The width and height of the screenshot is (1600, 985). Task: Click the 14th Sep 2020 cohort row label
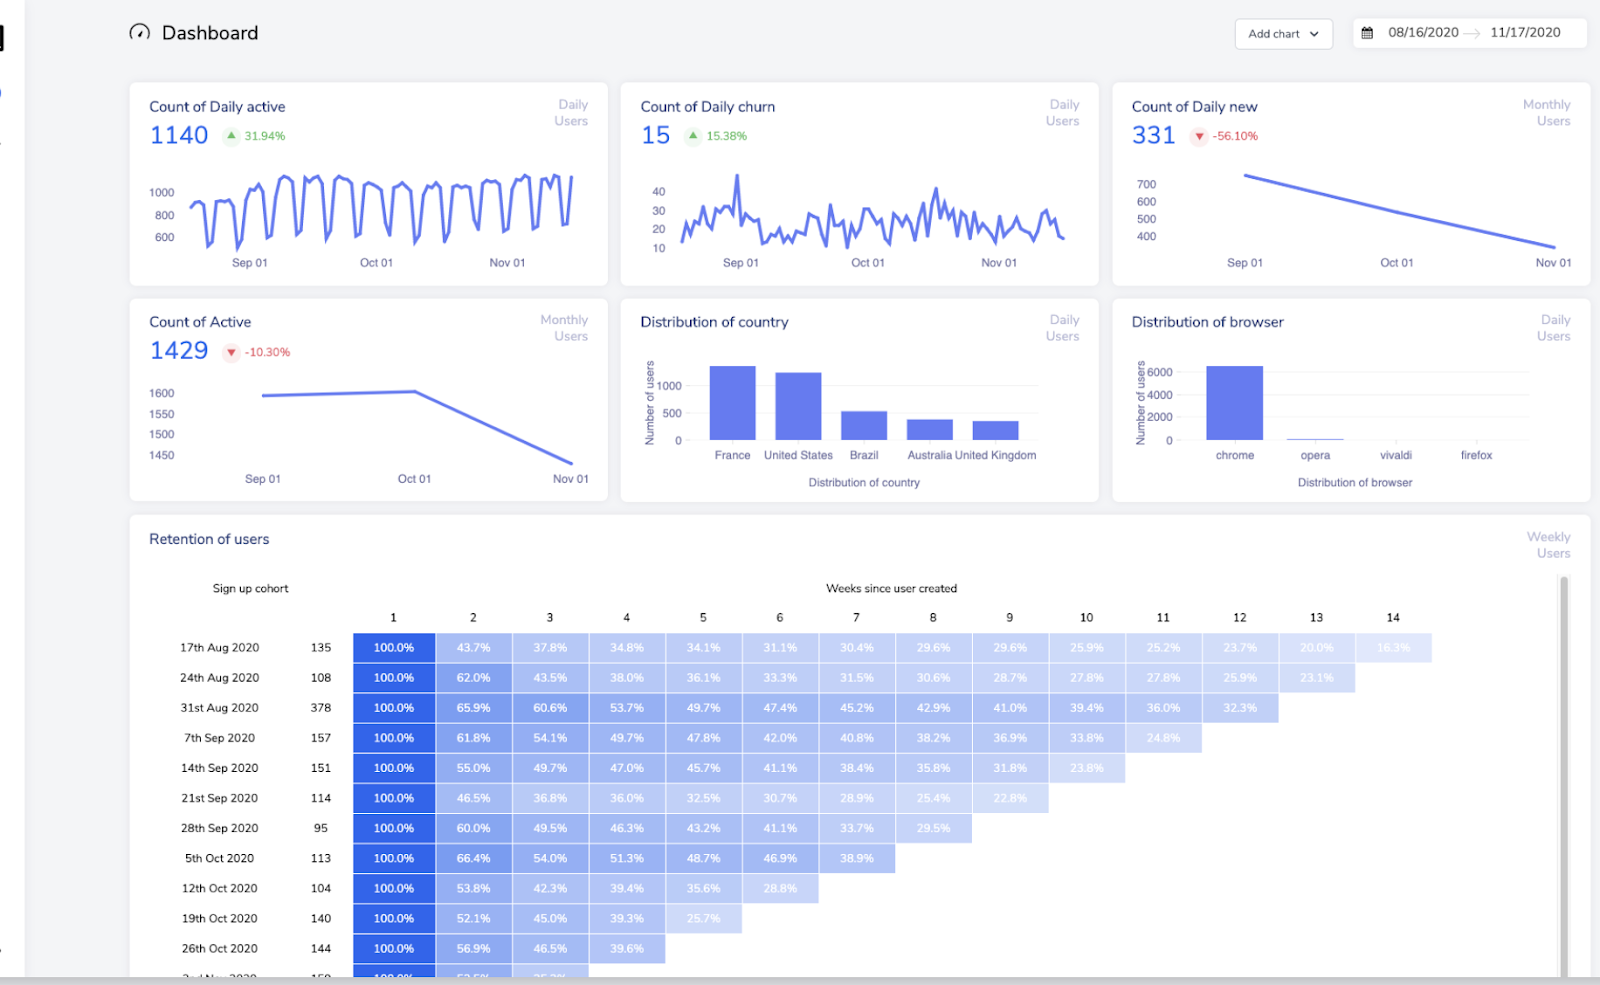click(219, 768)
